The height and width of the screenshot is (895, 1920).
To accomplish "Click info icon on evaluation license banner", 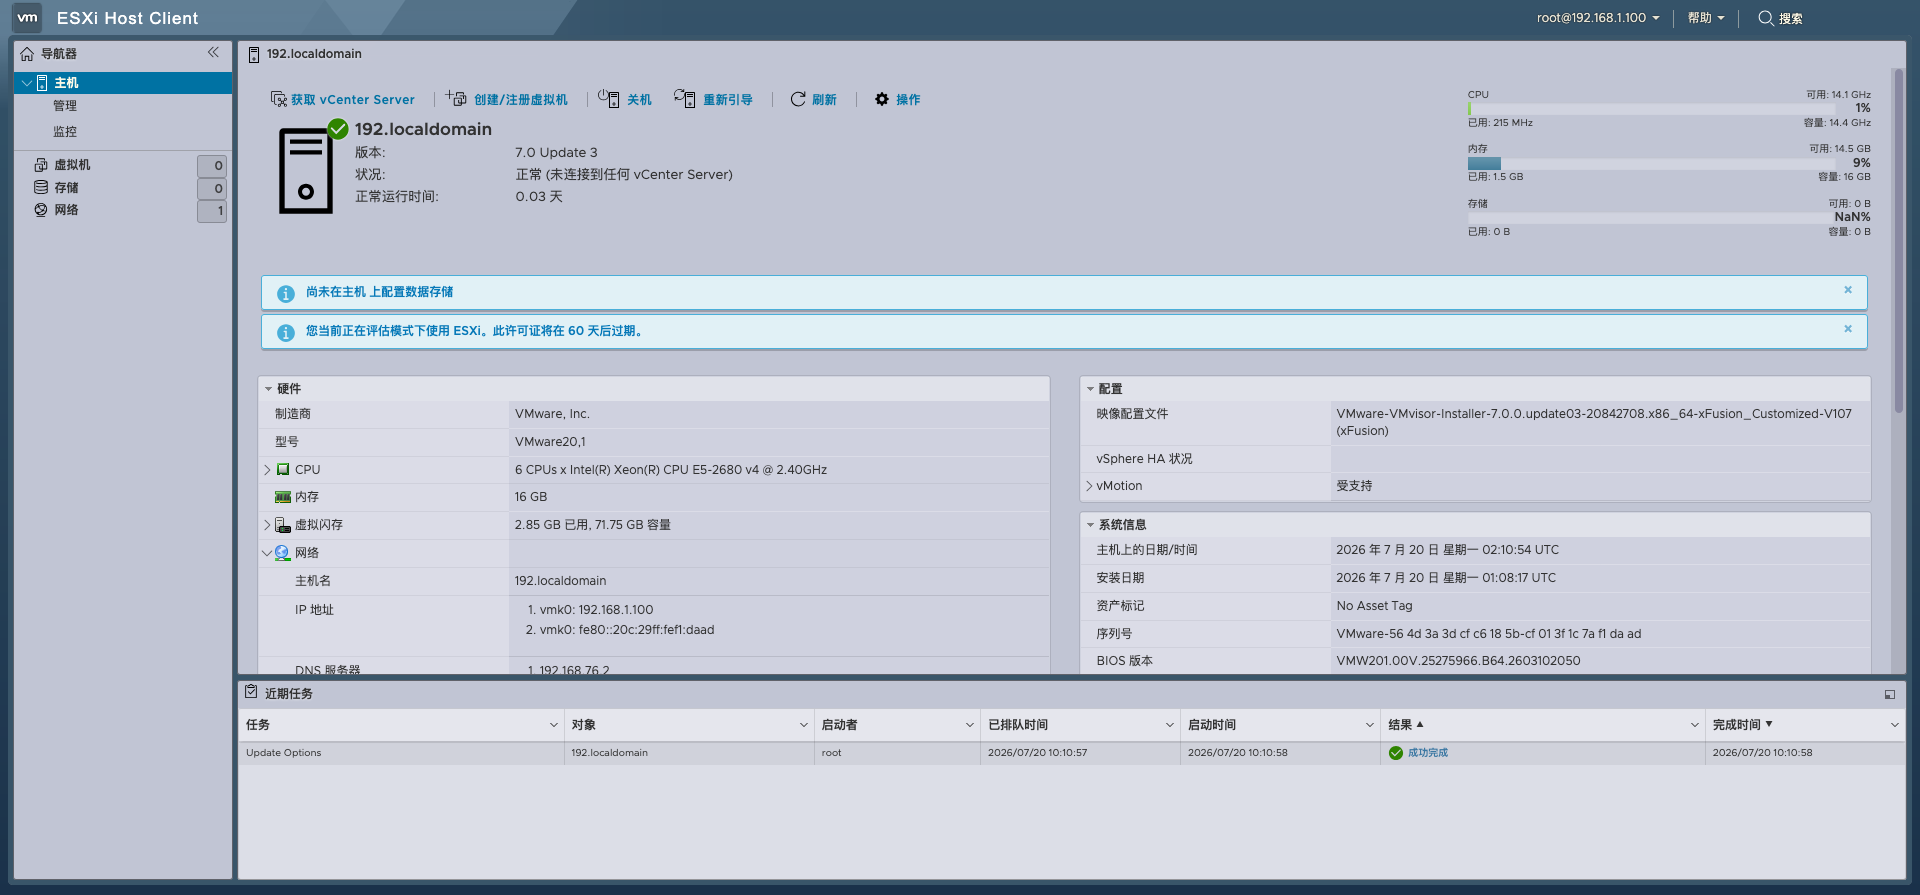I will (x=286, y=332).
